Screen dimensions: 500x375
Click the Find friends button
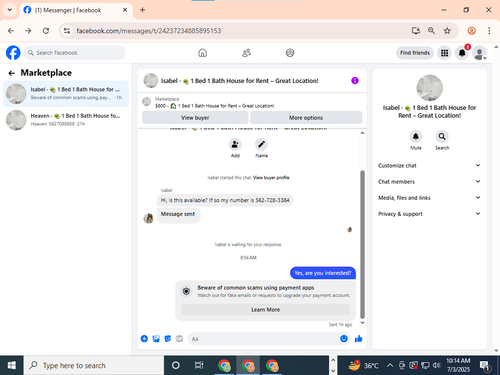click(x=415, y=53)
